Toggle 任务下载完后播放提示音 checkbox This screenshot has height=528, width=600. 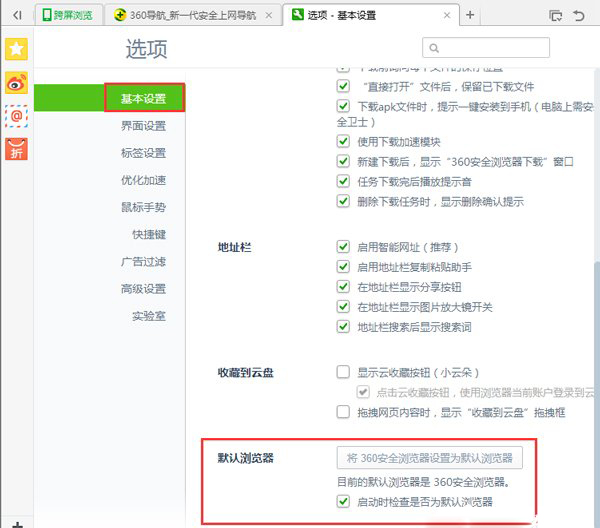(x=343, y=181)
